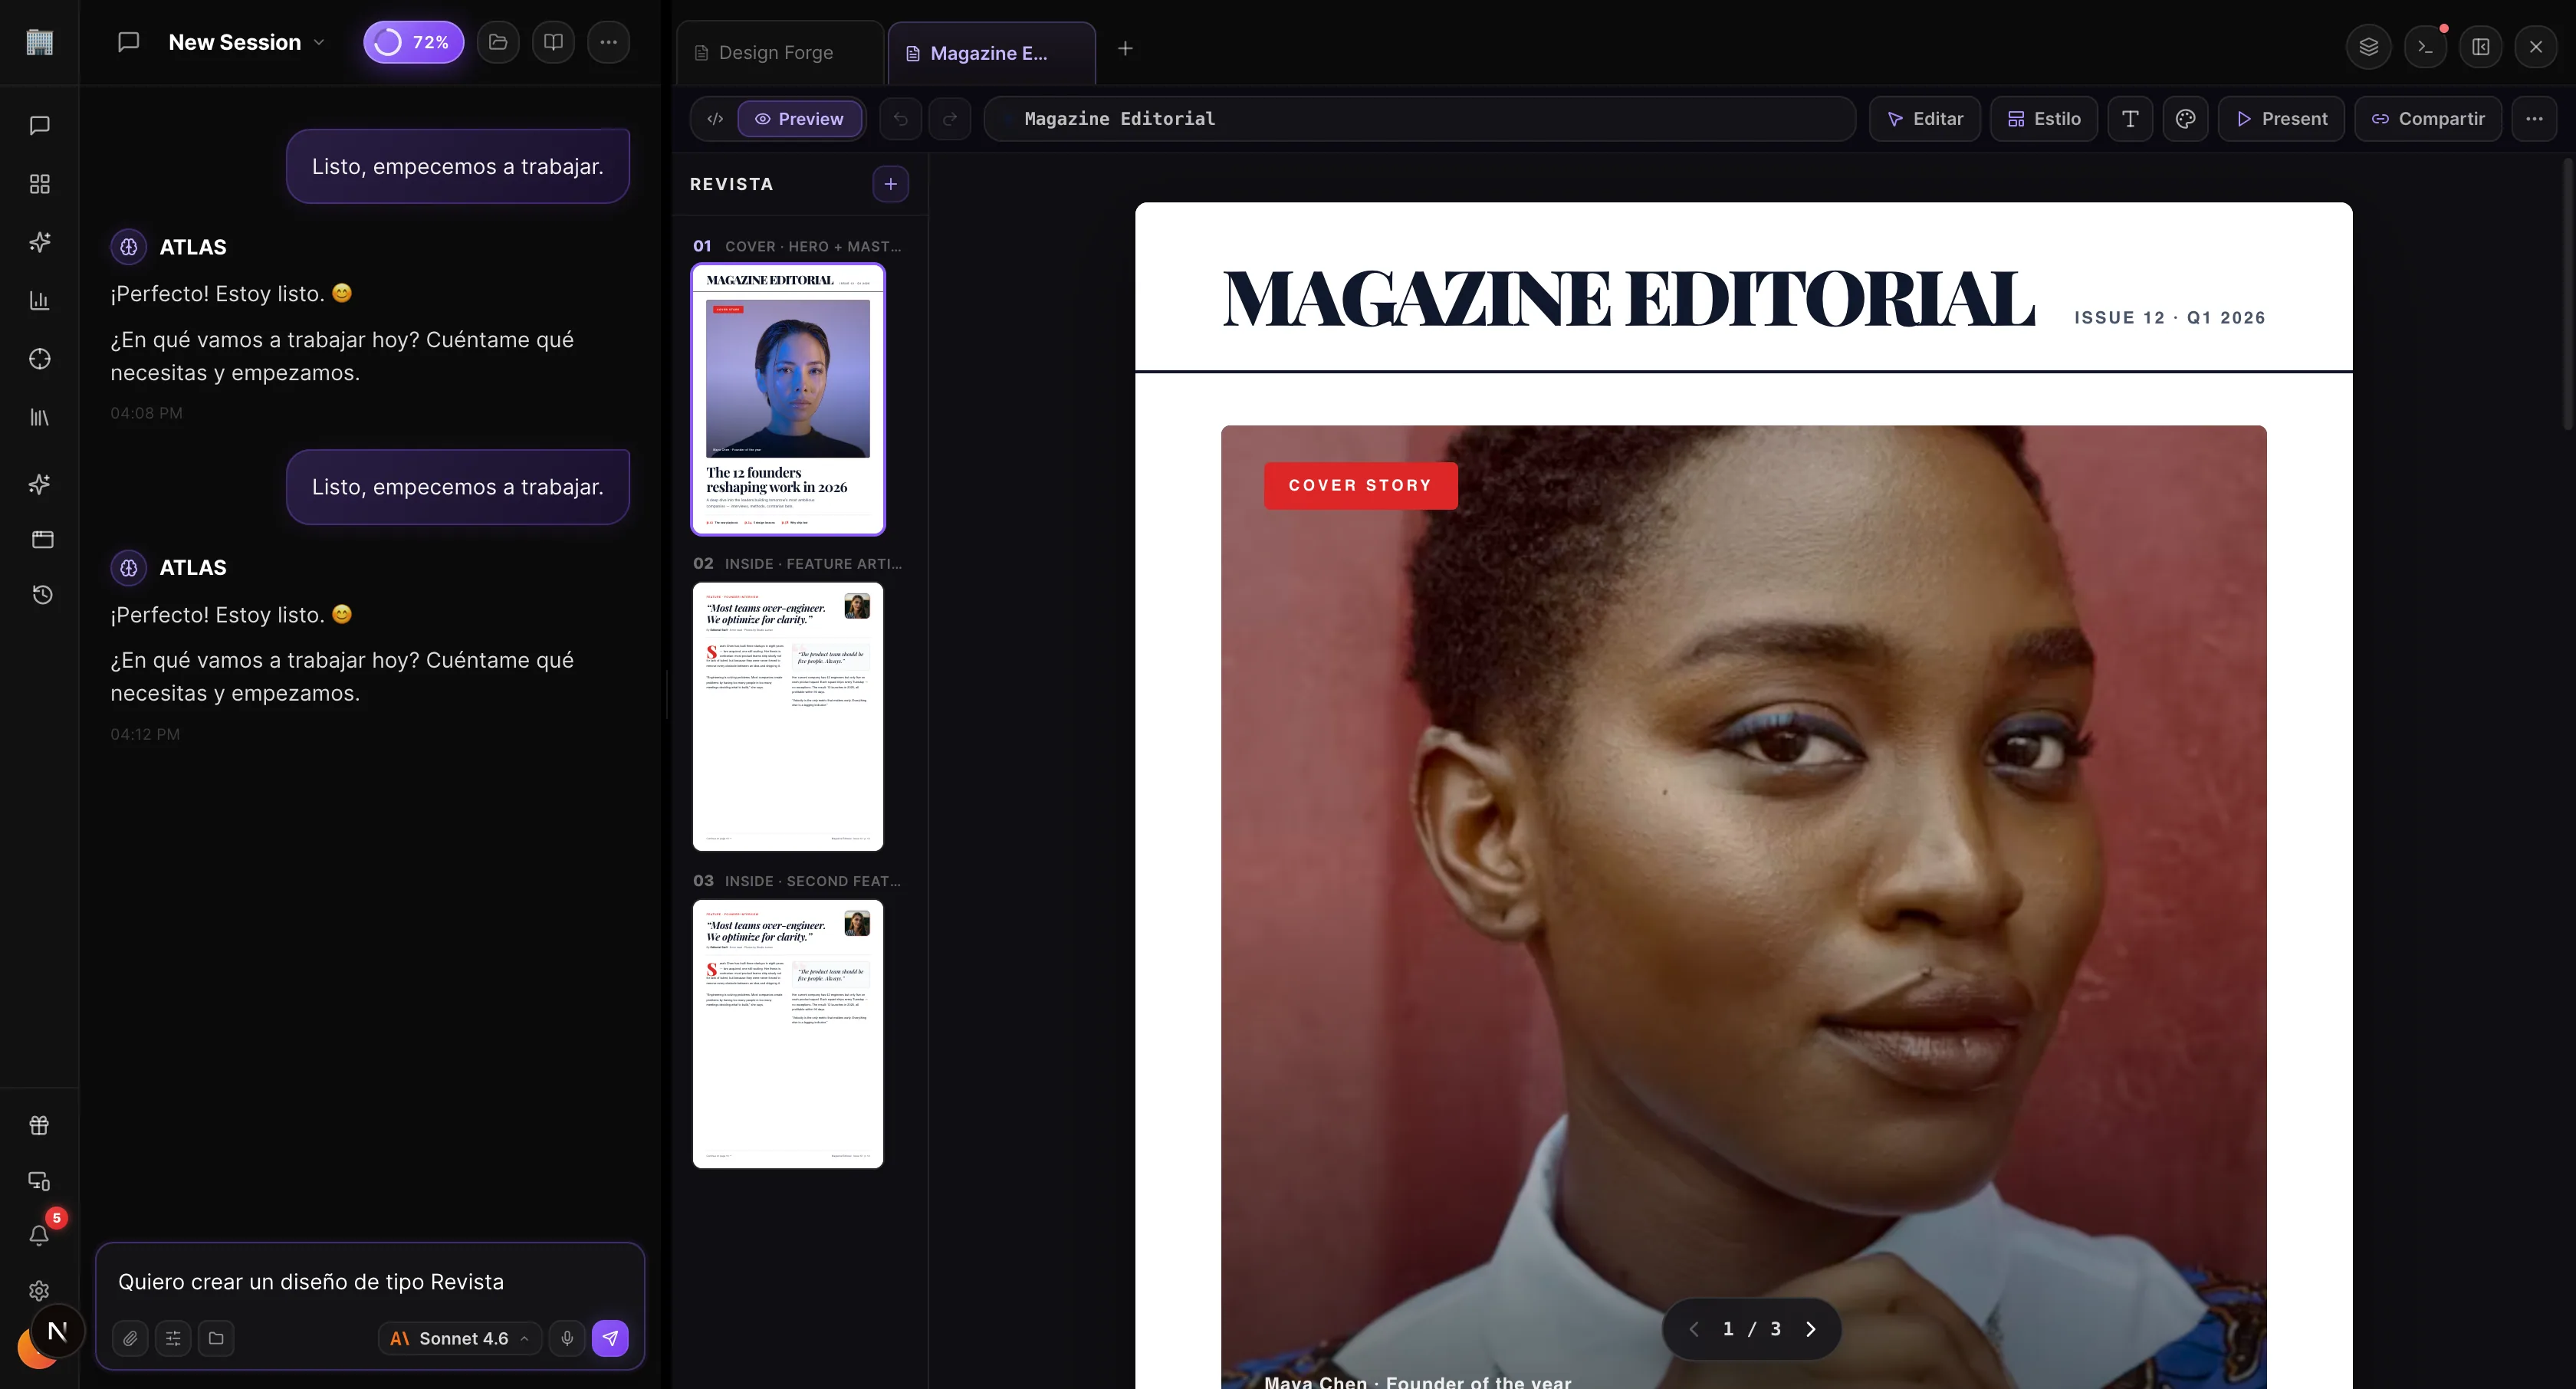Open the sliders options in chat input
Image resolution: width=2576 pixels, height=1389 pixels.
pyautogui.click(x=173, y=1338)
